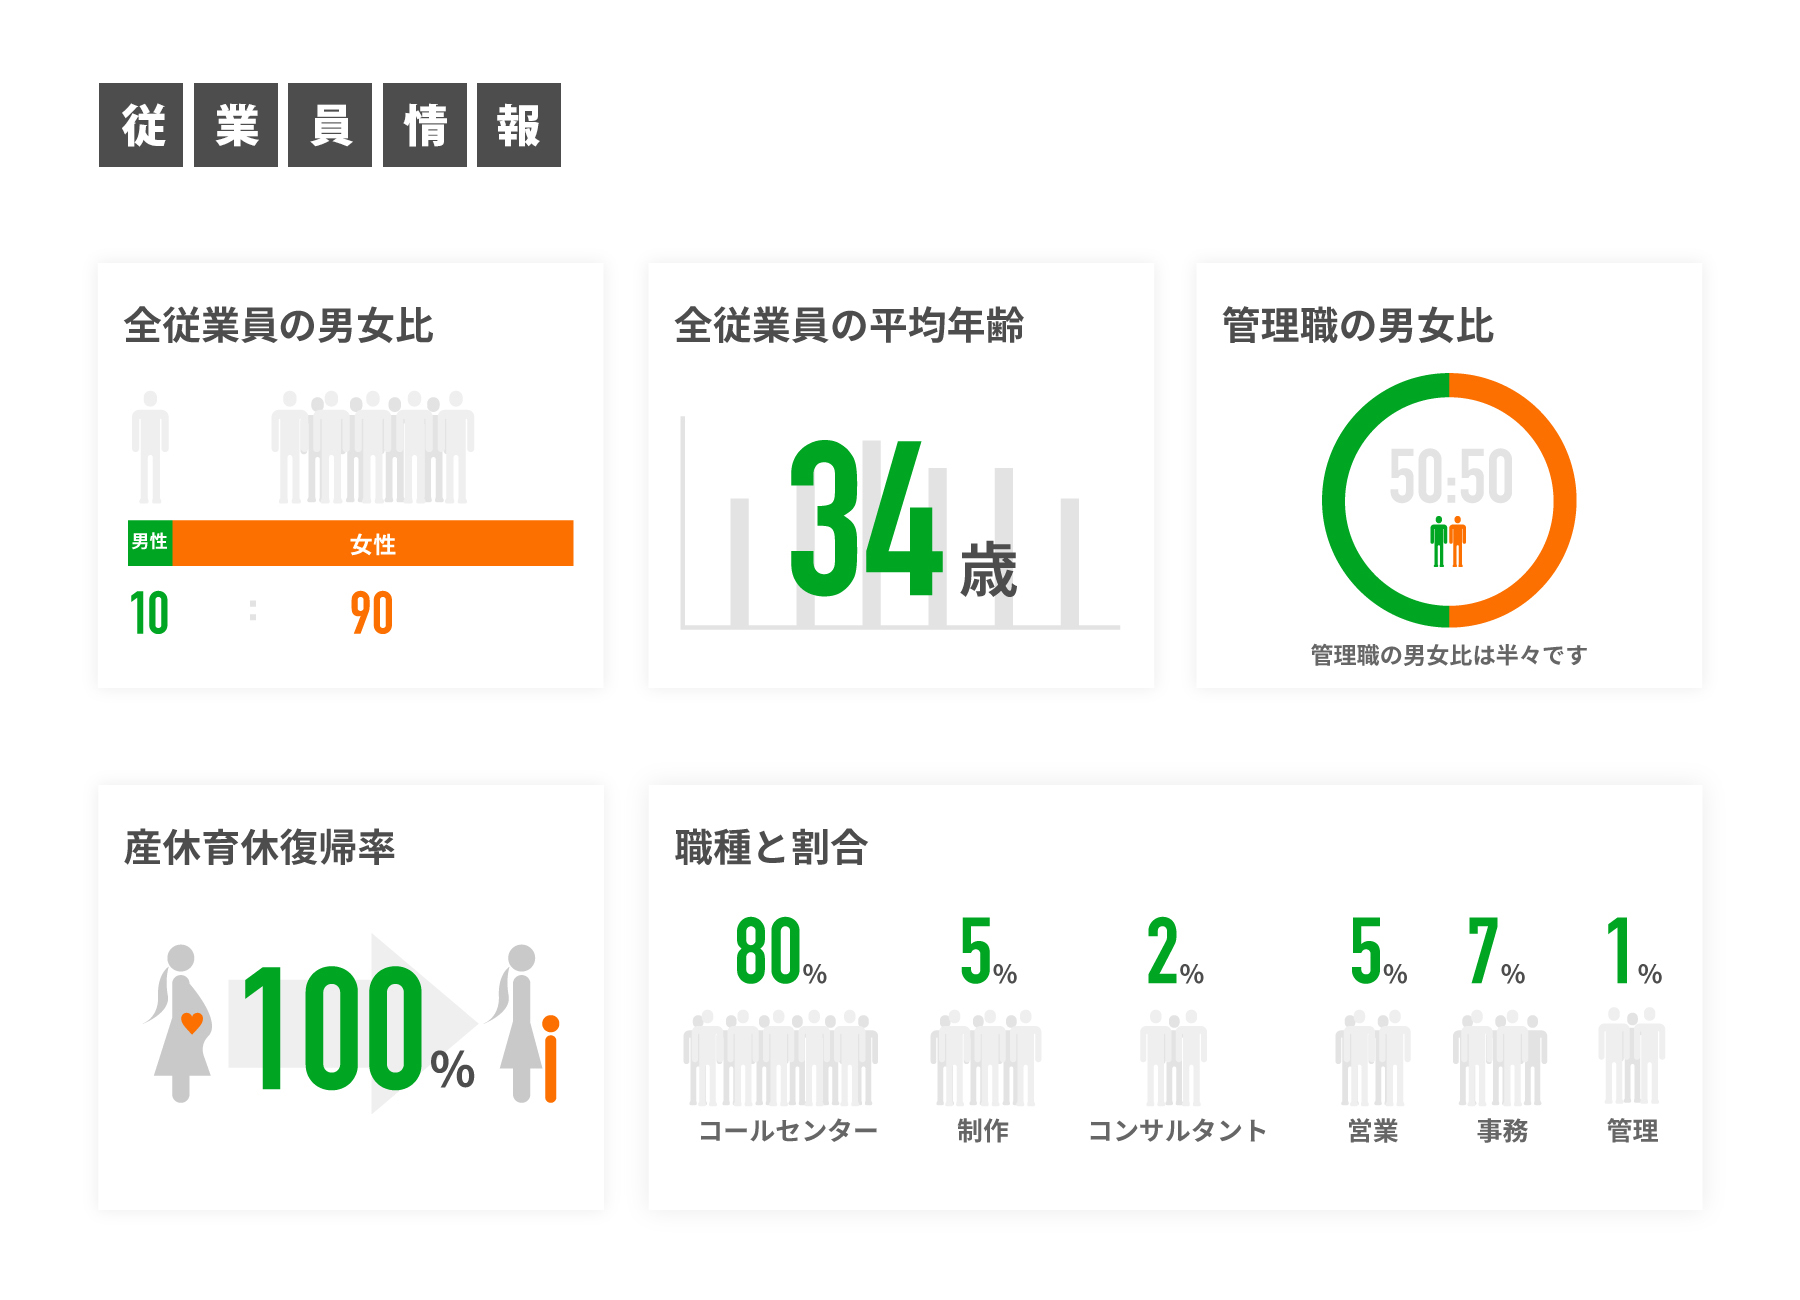
Task: Click the green number 10
Action: [150, 613]
